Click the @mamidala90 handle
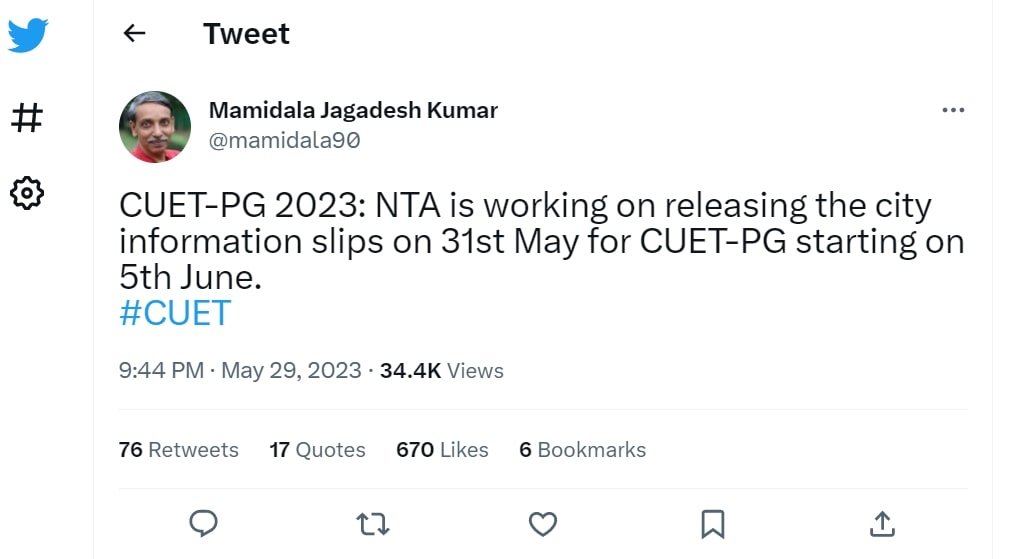 pos(284,141)
